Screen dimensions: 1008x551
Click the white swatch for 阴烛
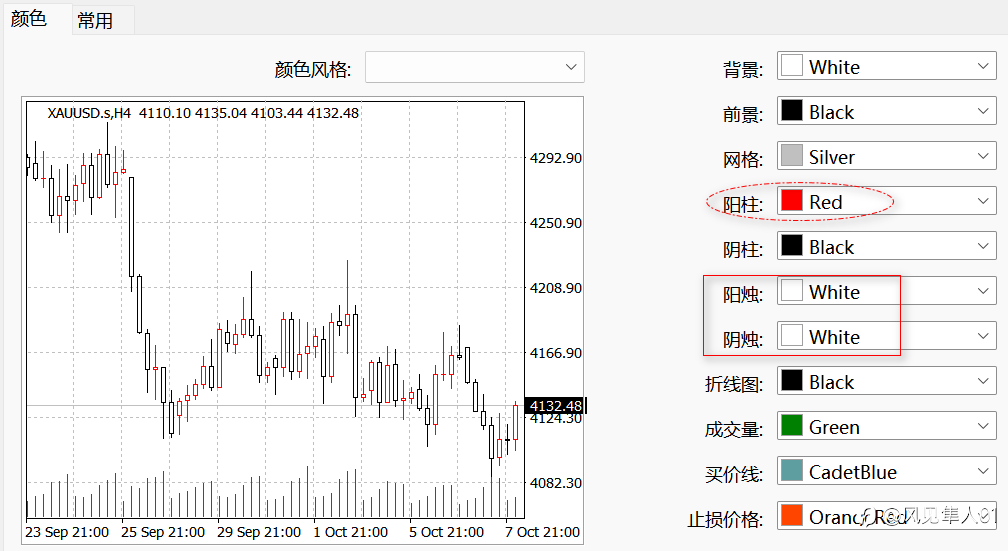point(791,336)
